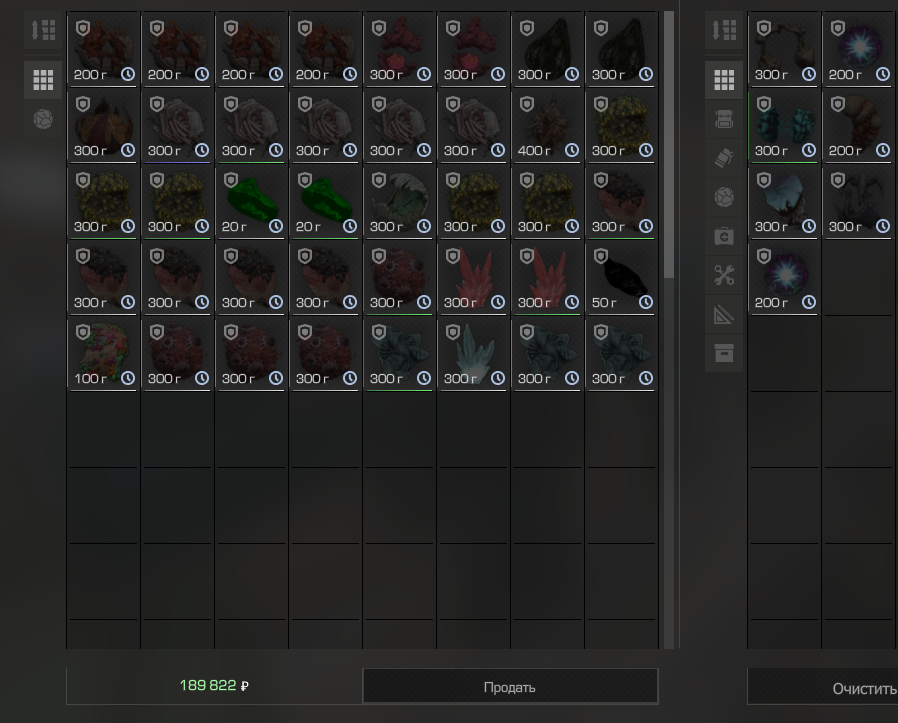Filter left inventory by the artifact icon
Screen dimensions: 898x723
tap(43, 119)
